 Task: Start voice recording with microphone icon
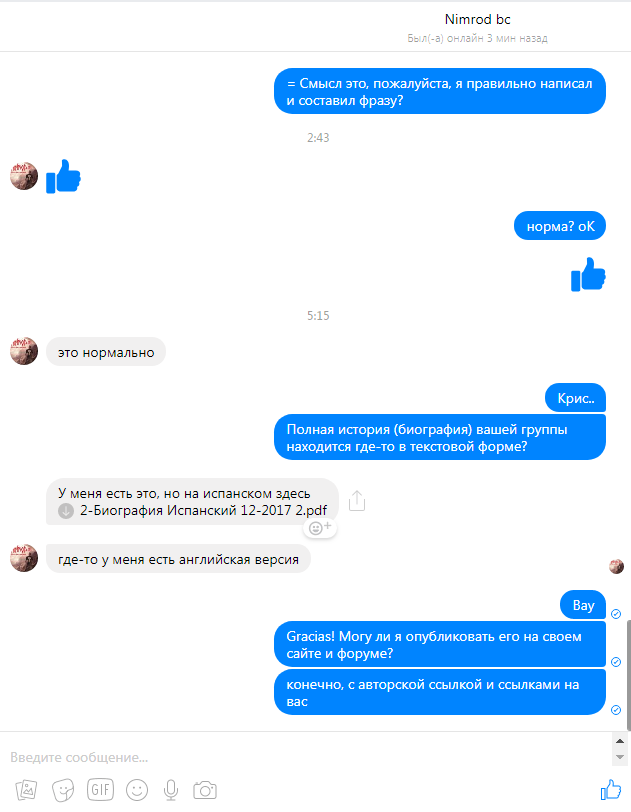point(171,790)
